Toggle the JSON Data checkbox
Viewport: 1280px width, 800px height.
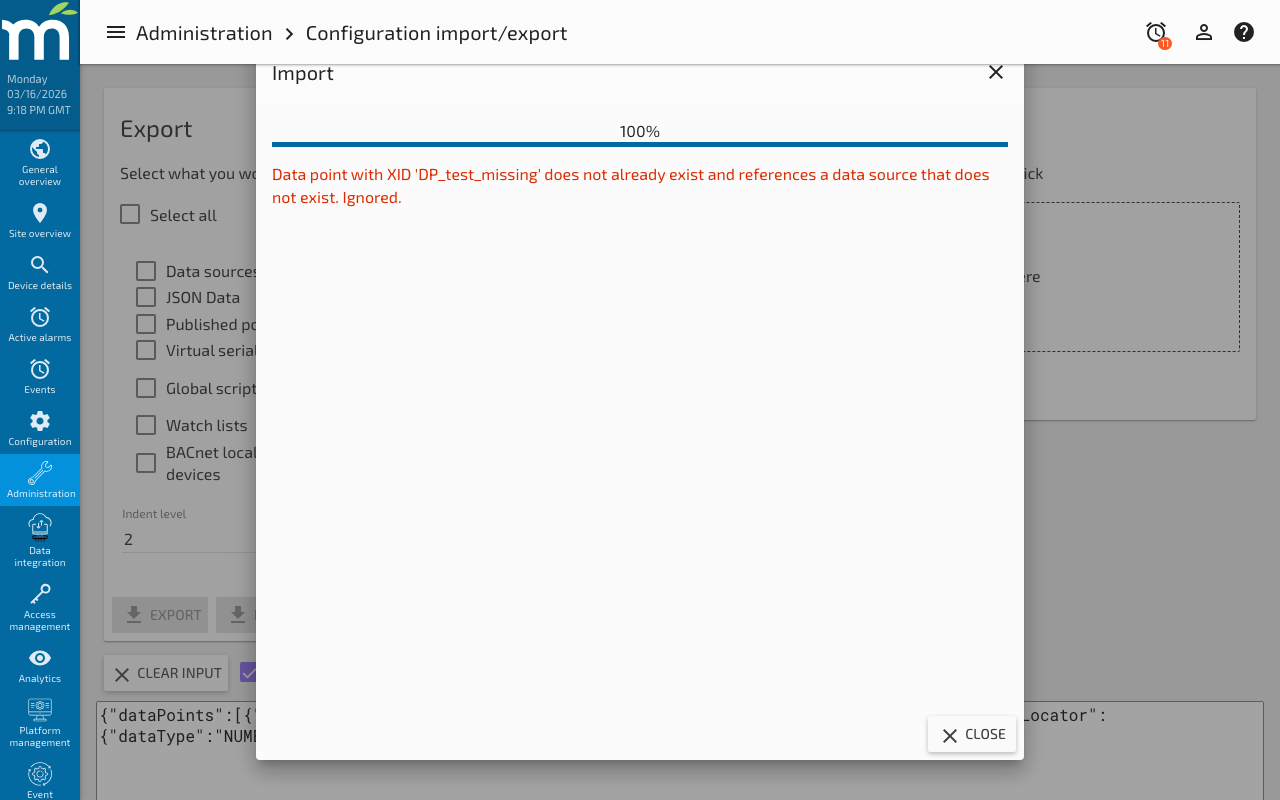(x=145, y=297)
